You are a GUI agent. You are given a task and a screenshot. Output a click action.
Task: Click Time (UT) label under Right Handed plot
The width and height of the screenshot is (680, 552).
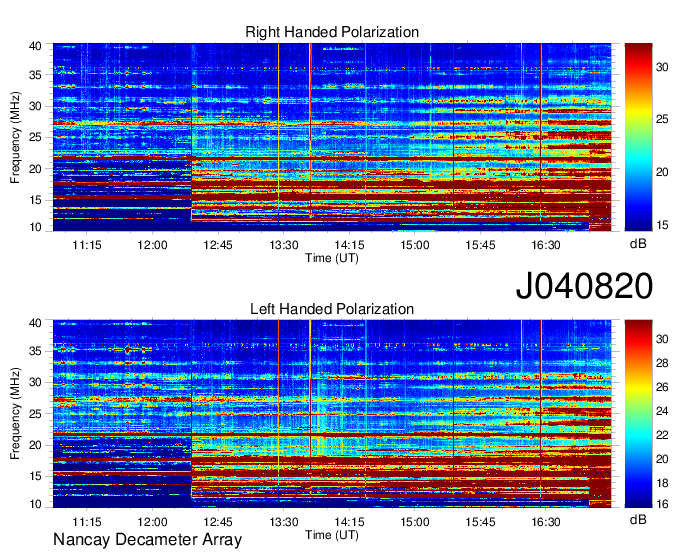pos(332,258)
